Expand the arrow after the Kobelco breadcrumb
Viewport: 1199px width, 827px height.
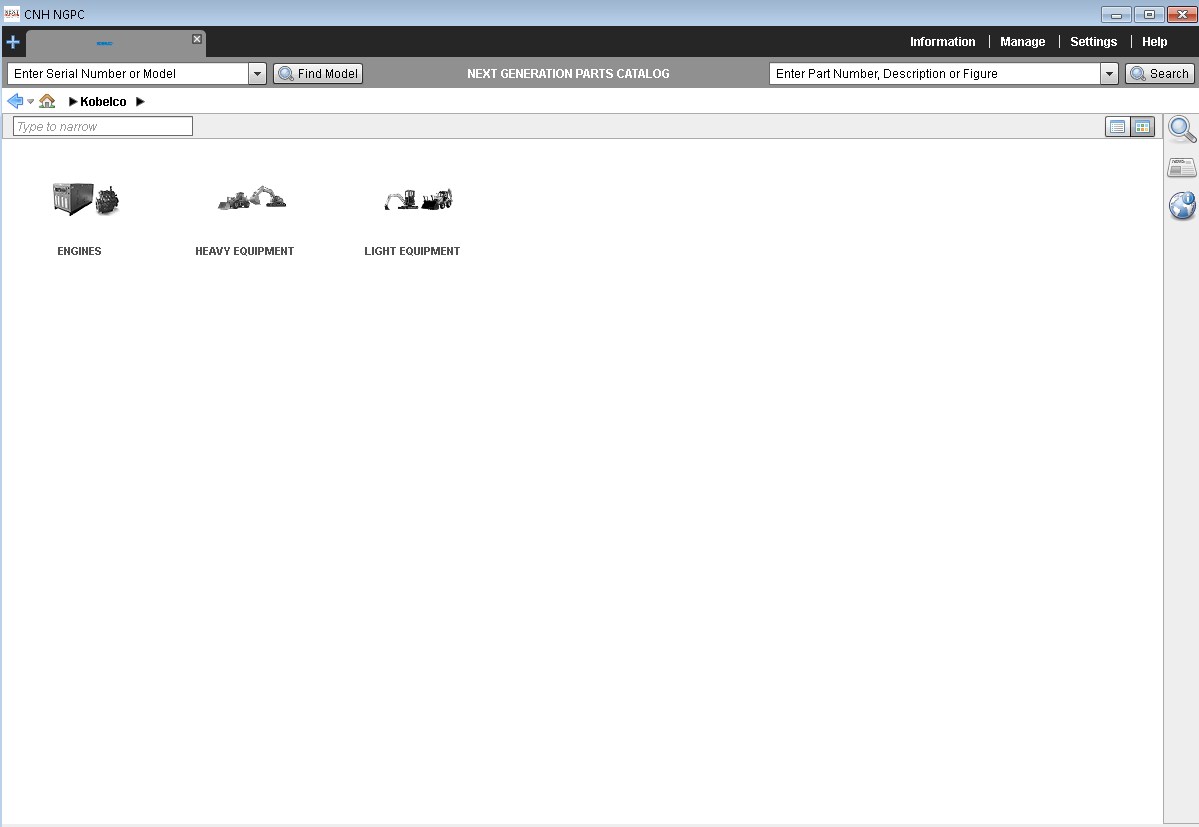point(140,102)
